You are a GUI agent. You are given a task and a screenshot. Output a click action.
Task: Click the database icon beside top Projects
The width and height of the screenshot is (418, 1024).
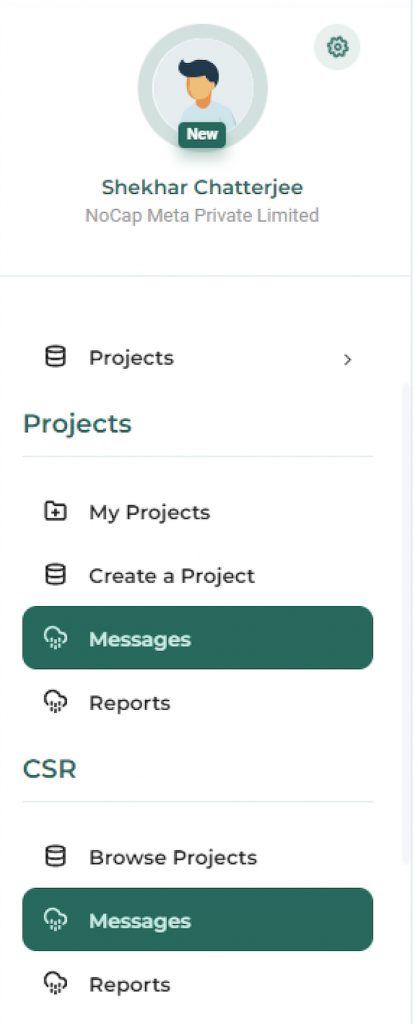(x=55, y=358)
